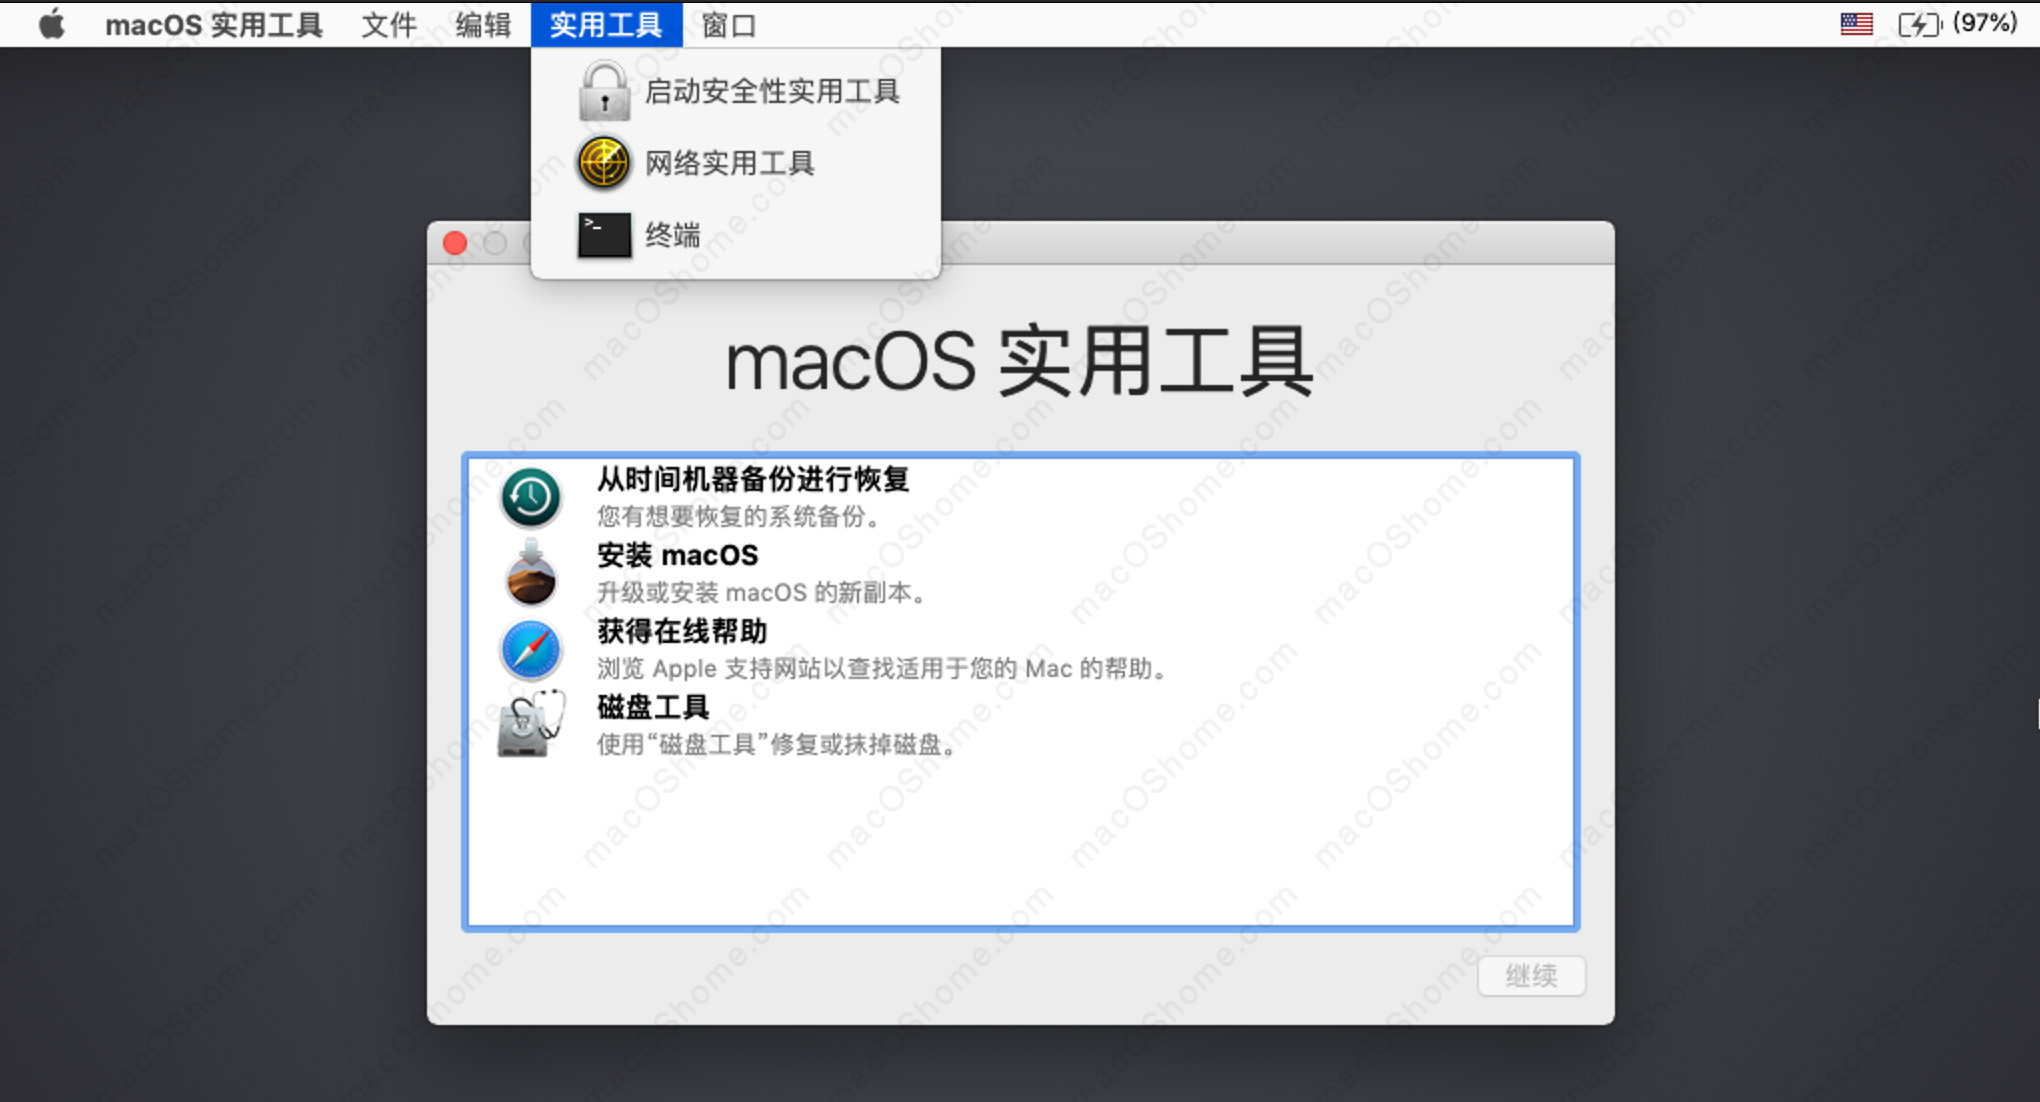2040x1102 pixels.
Task: Click the lock icon in menu bar
Action: 600,90
